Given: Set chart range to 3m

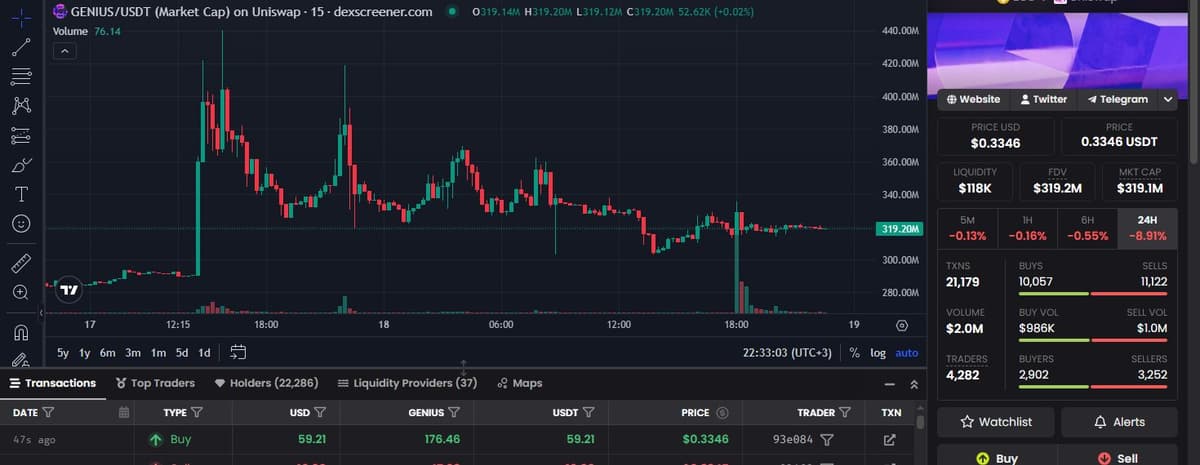Looking at the screenshot, I should [133, 352].
